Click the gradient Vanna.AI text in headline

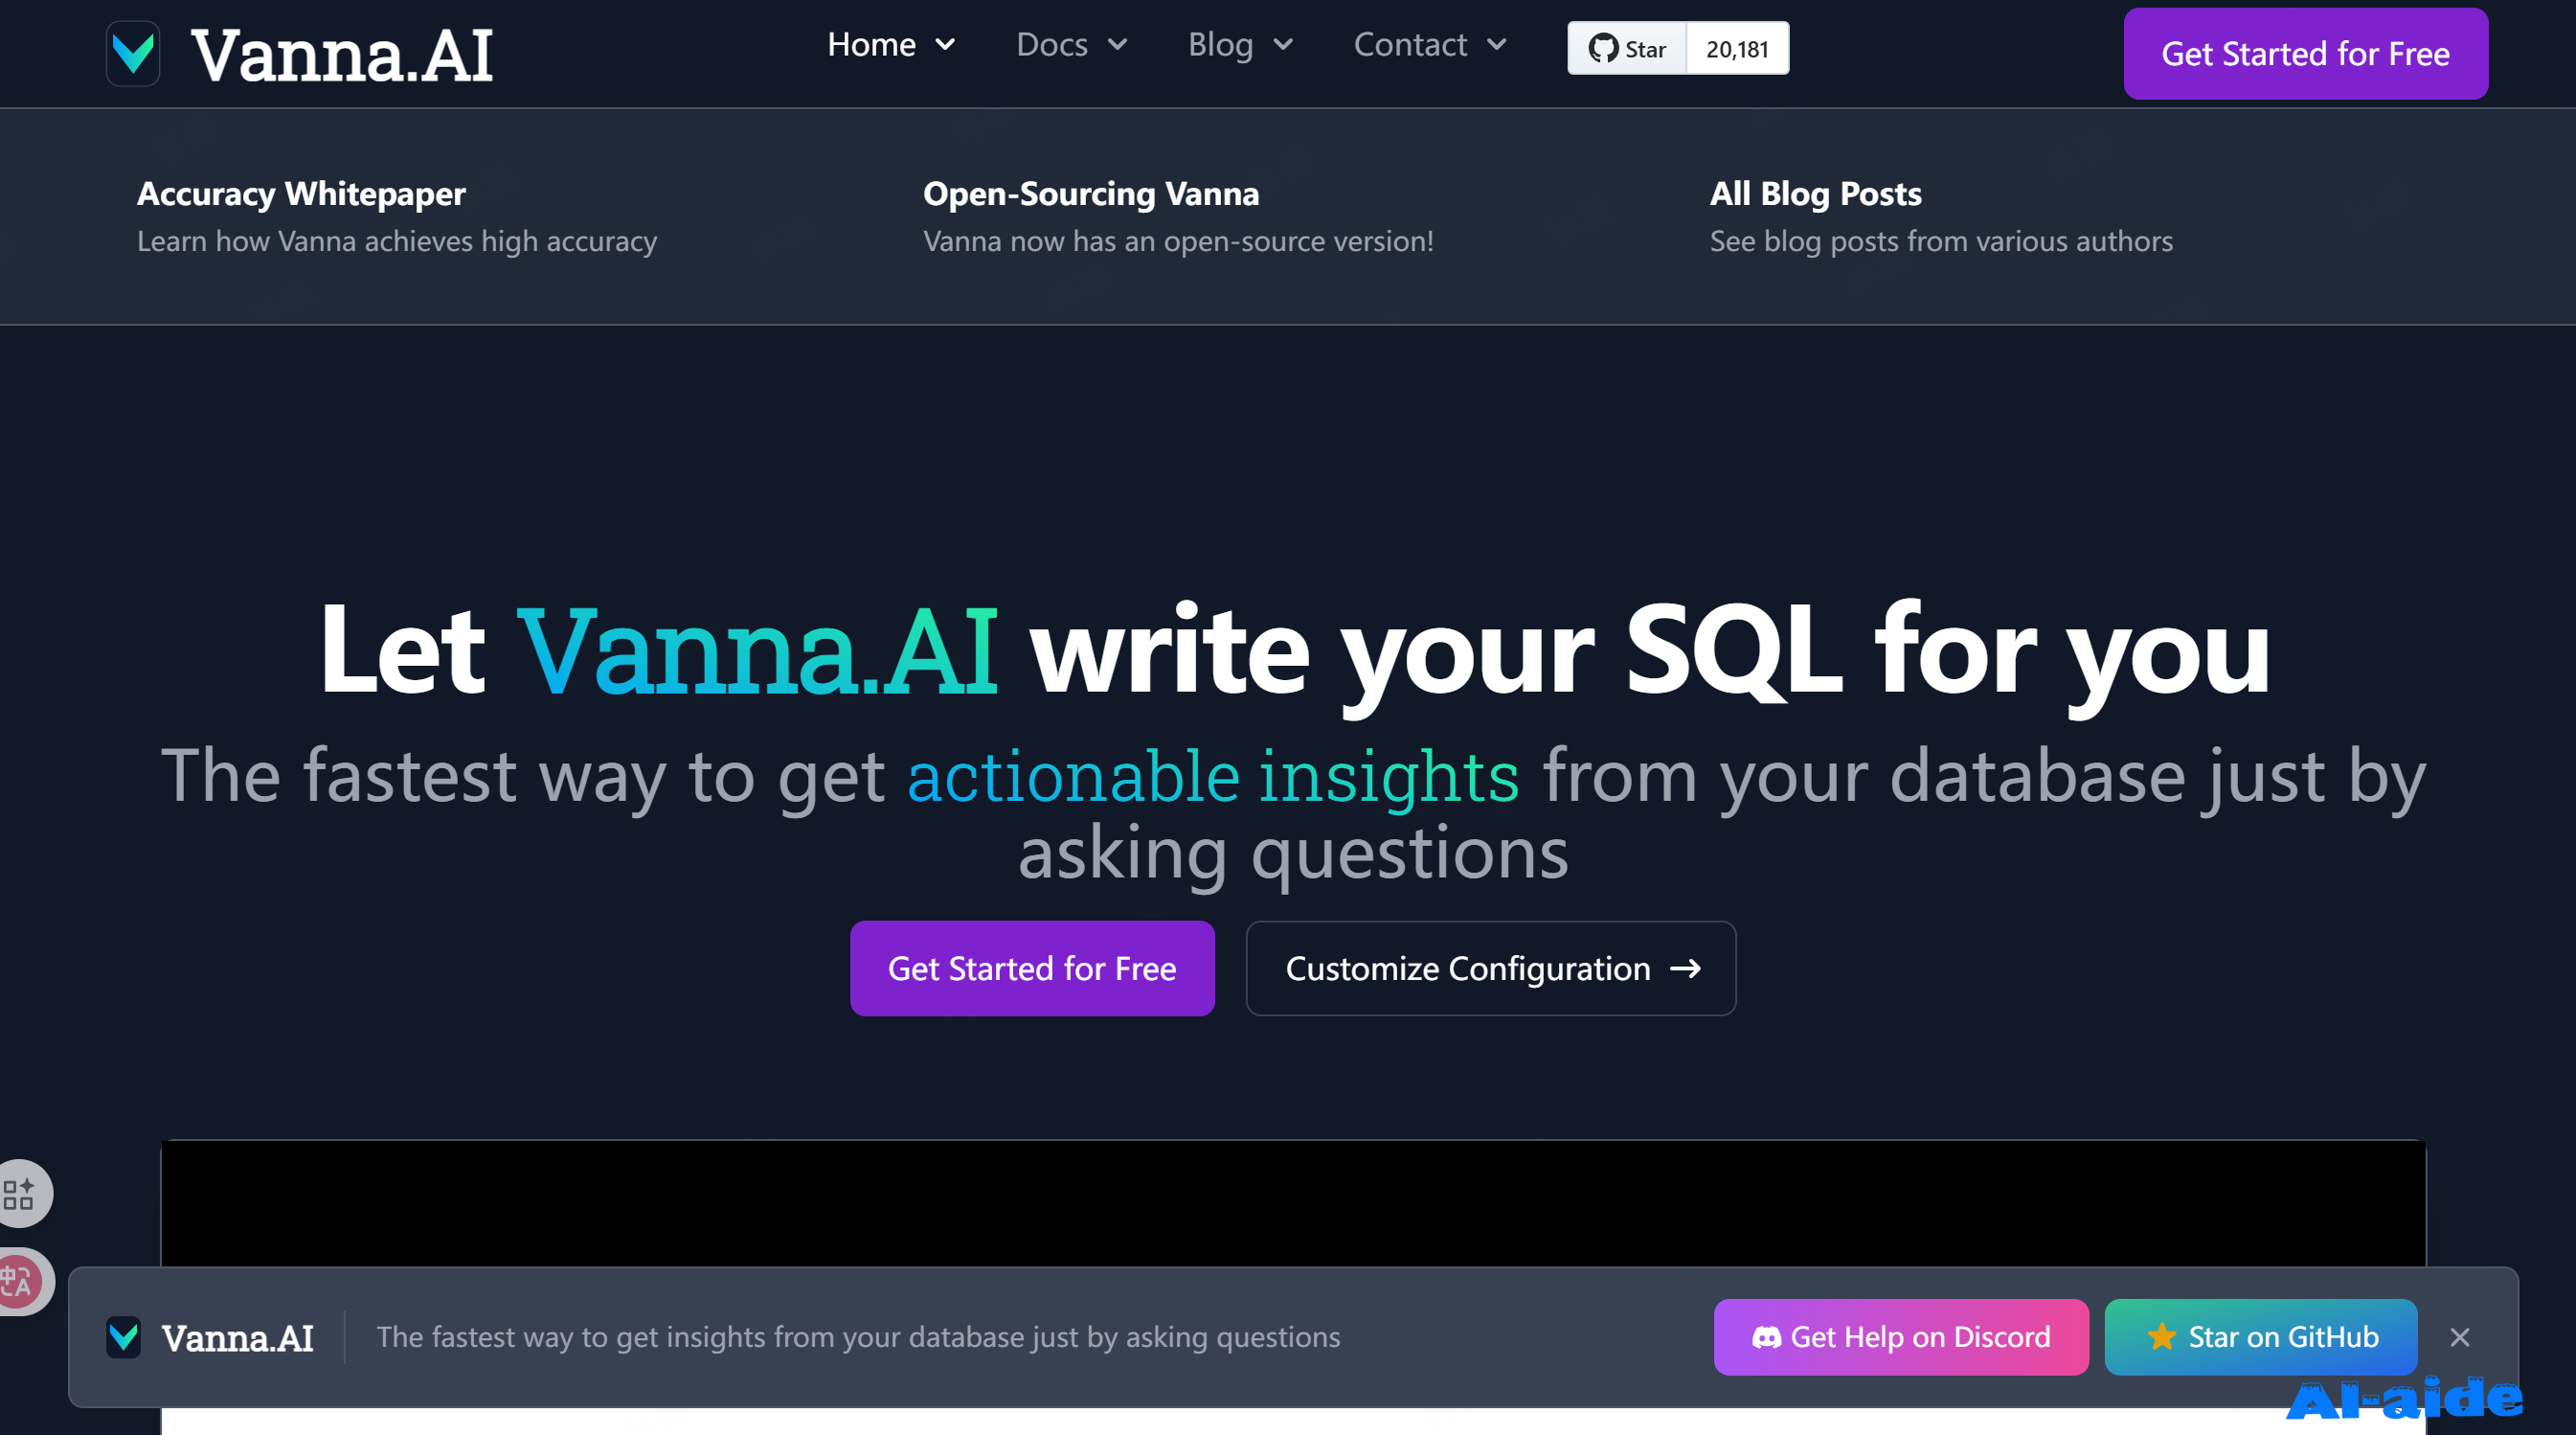757,652
